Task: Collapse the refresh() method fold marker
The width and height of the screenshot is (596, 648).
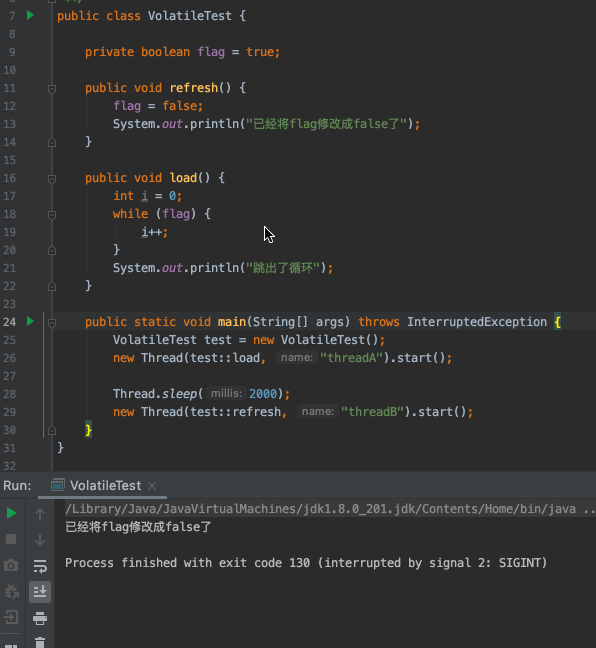Action: (52, 88)
